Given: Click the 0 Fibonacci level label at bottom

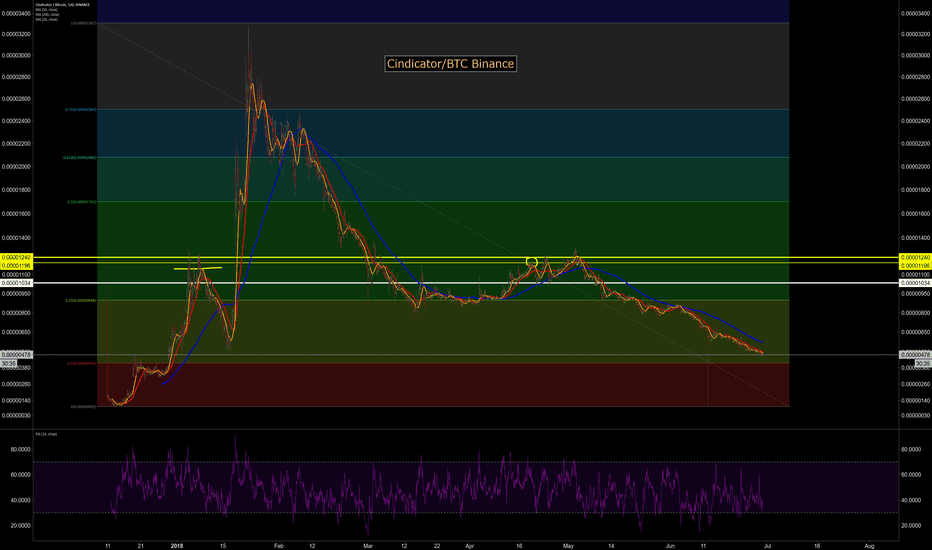Looking at the screenshot, I should [83, 407].
